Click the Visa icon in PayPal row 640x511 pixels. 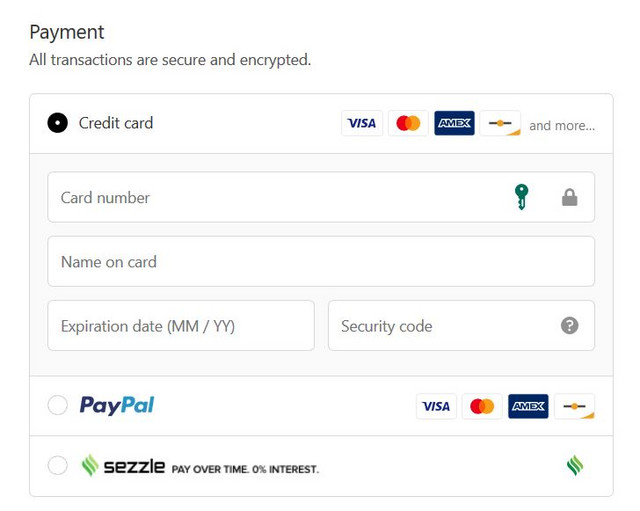click(x=436, y=406)
